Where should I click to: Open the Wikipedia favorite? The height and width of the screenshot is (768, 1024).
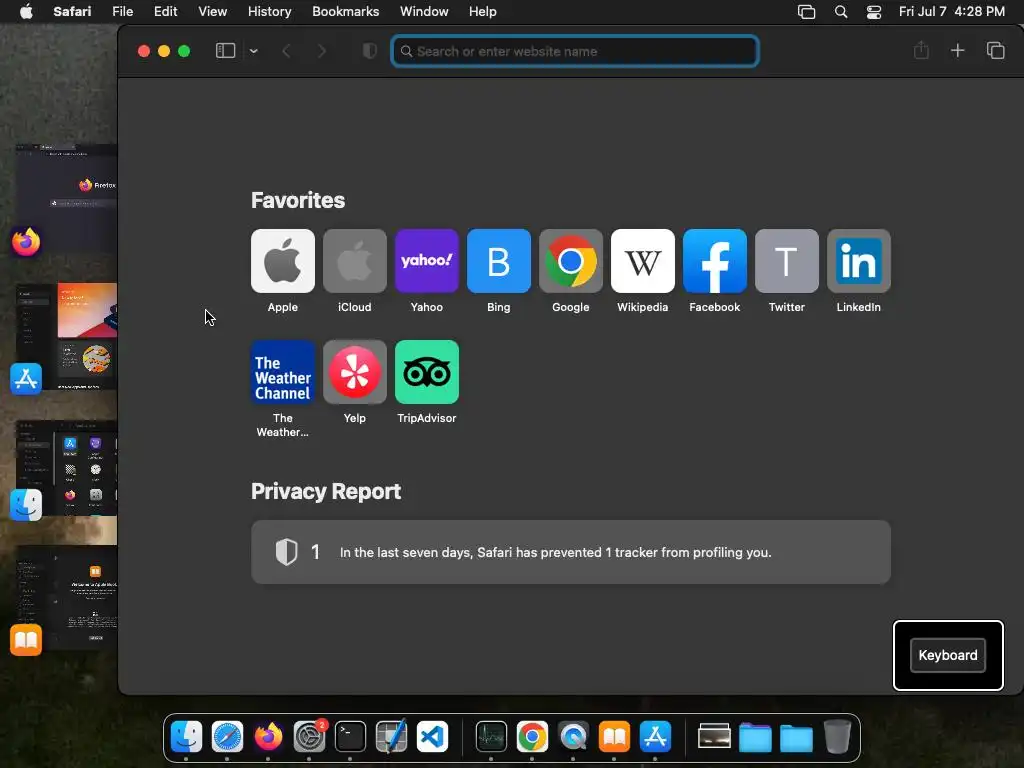coord(643,261)
